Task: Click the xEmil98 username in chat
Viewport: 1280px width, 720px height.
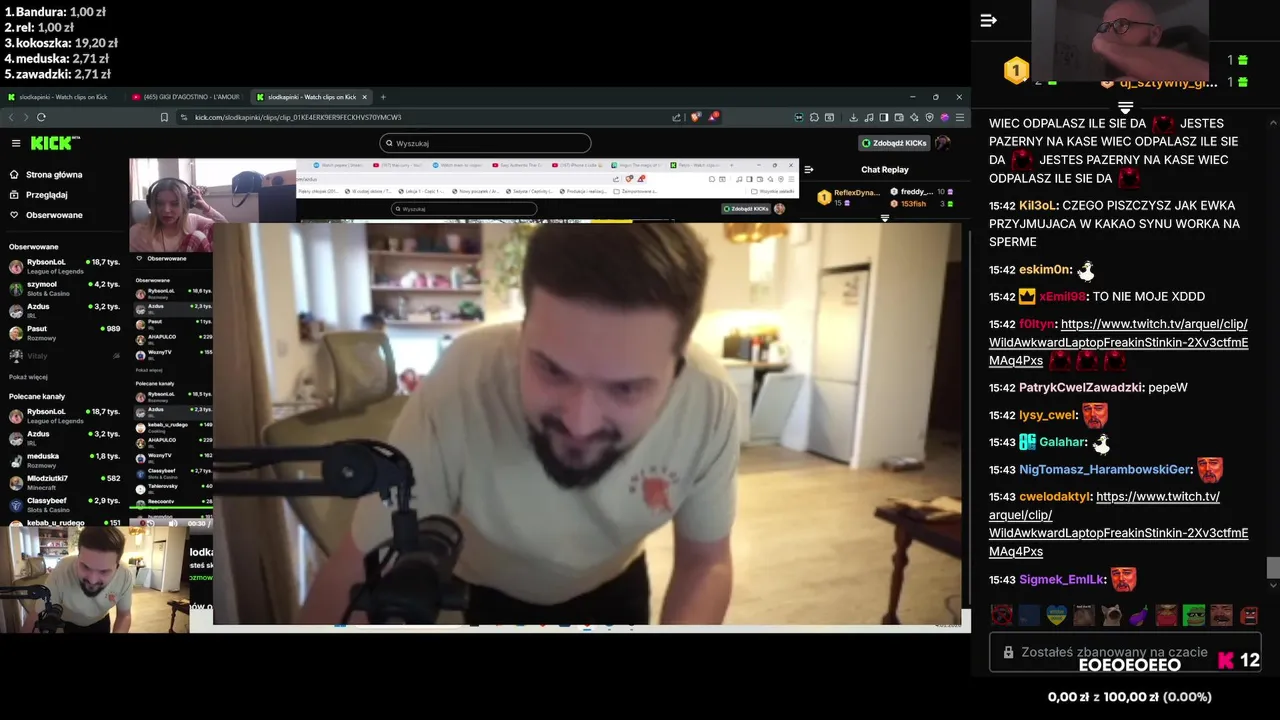Action: pyautogui.click(x=1062, y=296)
